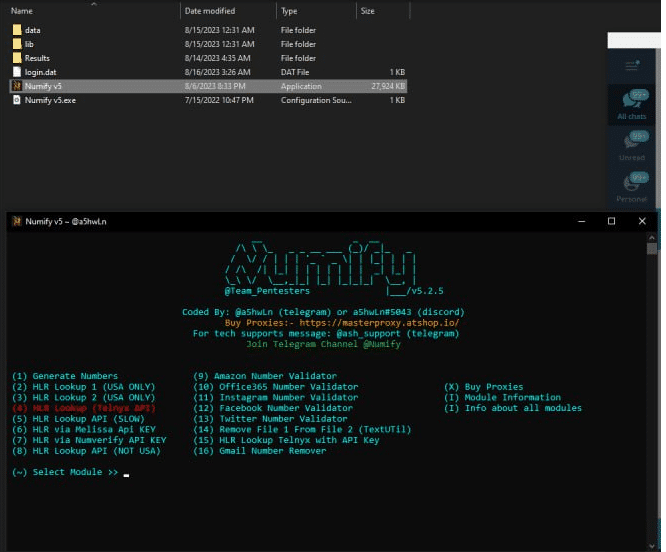Sort files by Type column header

pyautogui.click(x=290, y=10)
